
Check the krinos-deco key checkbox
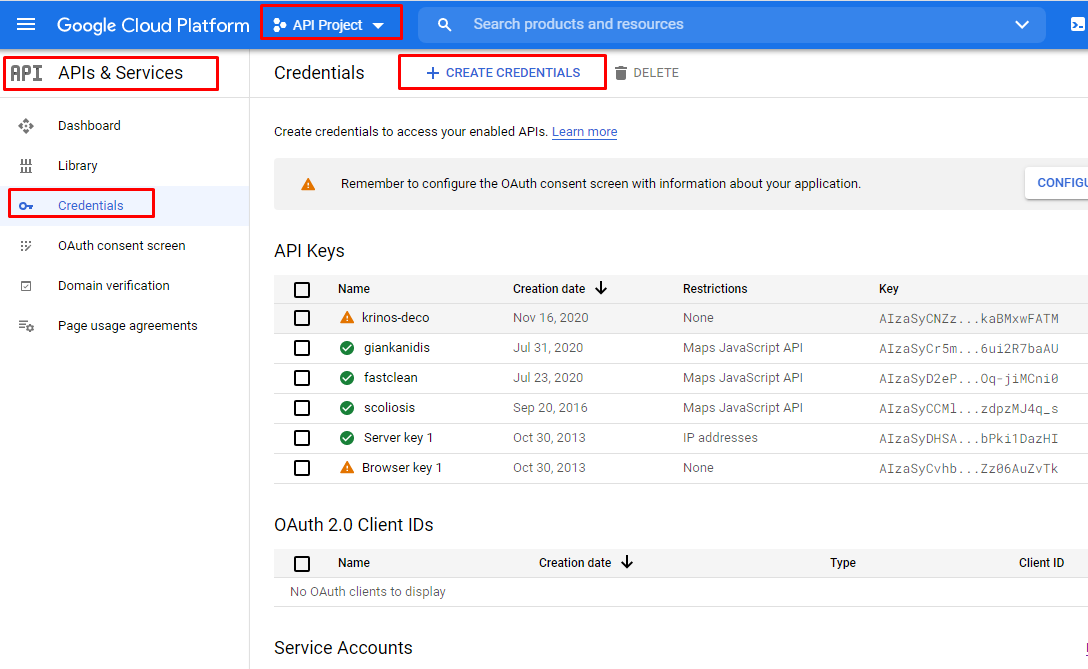click(302, 318)
